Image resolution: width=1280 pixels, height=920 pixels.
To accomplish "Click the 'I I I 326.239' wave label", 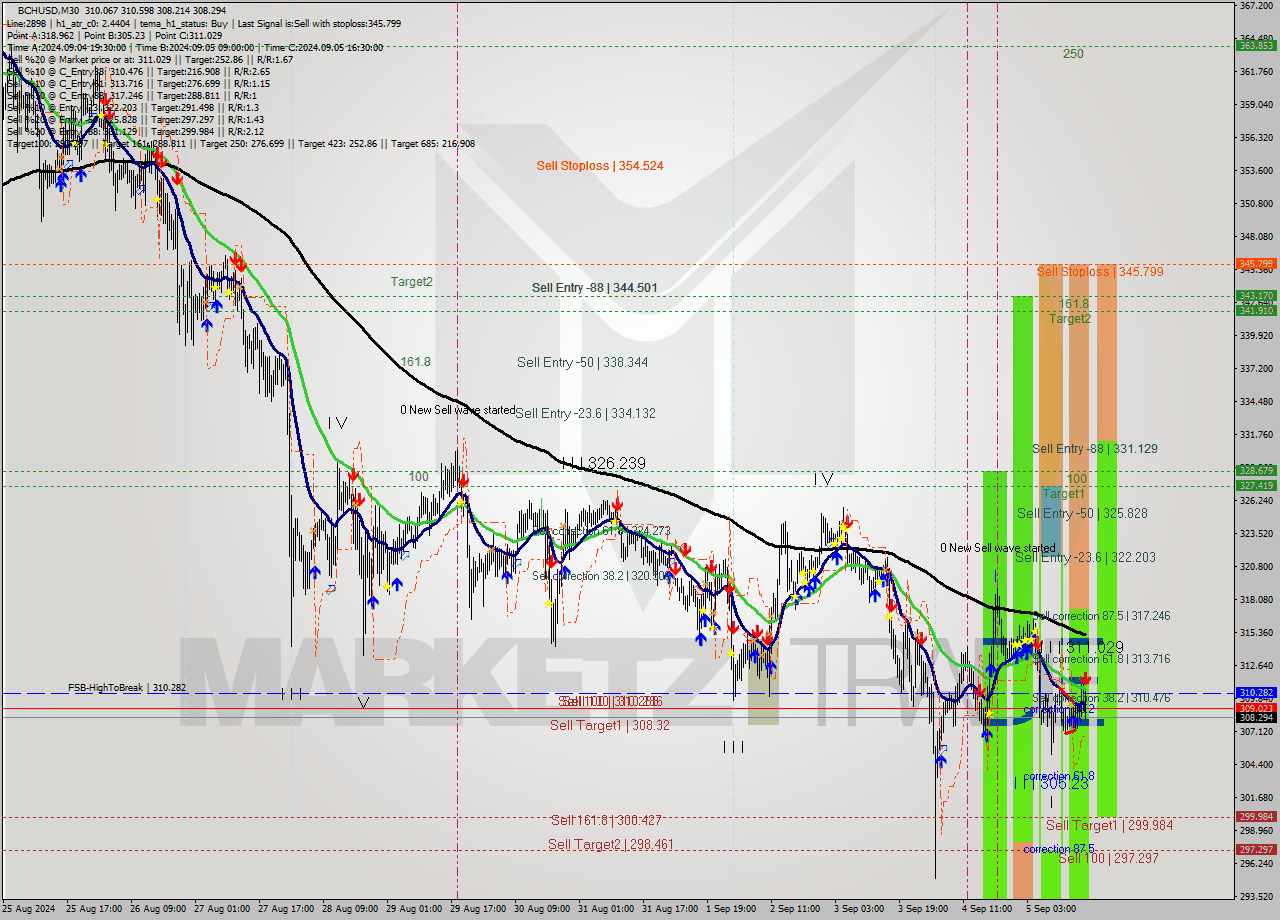I will [x=603, y=464].
